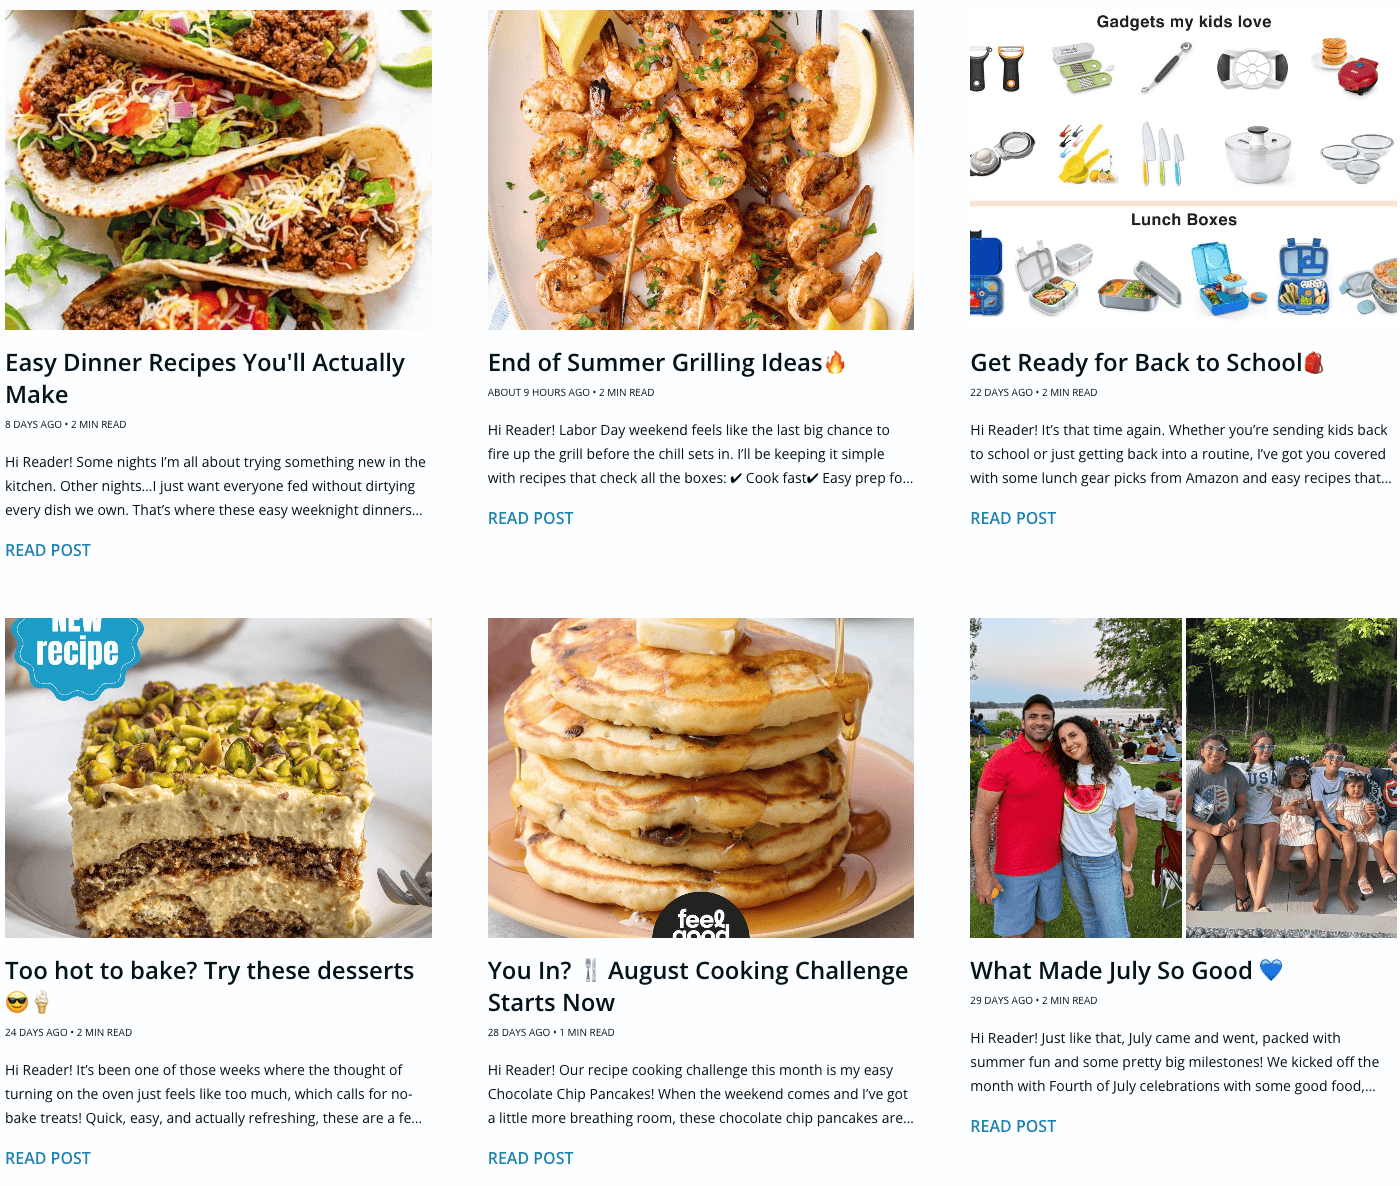Click the kids' gadgets and lunch boxes image
This screenshot has height=1186, width=1400.
coord(1183,170)
